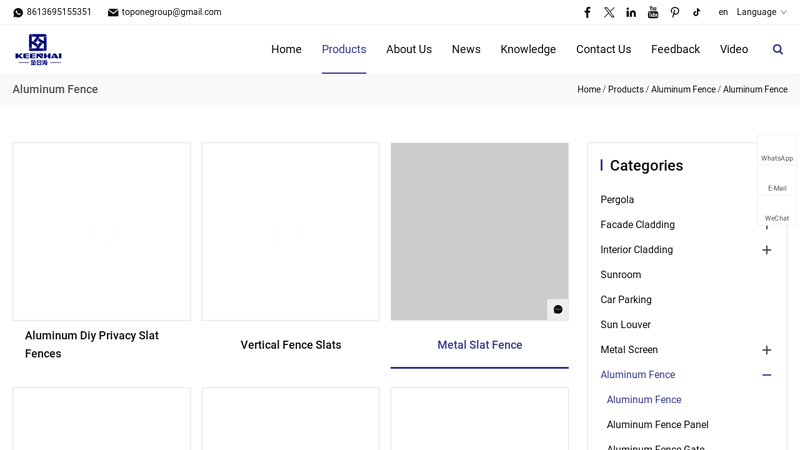This screenshot has width=800, height=450.
Task: Open the Pinterest social icon
Action: [x=675, y=12]
